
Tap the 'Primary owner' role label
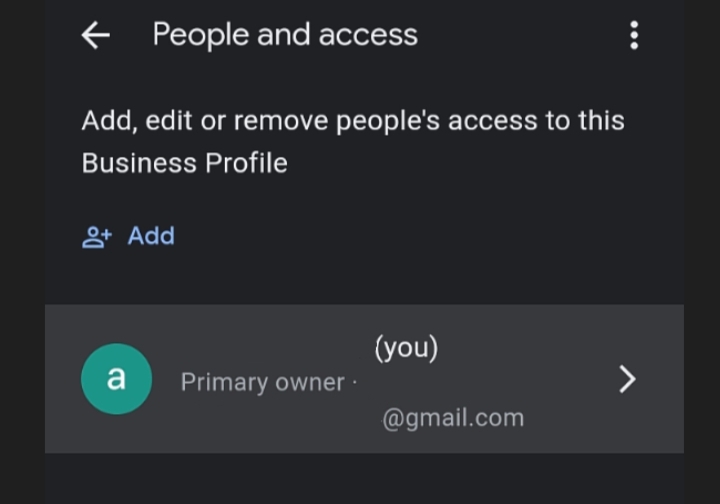click(x=263, y=382)
